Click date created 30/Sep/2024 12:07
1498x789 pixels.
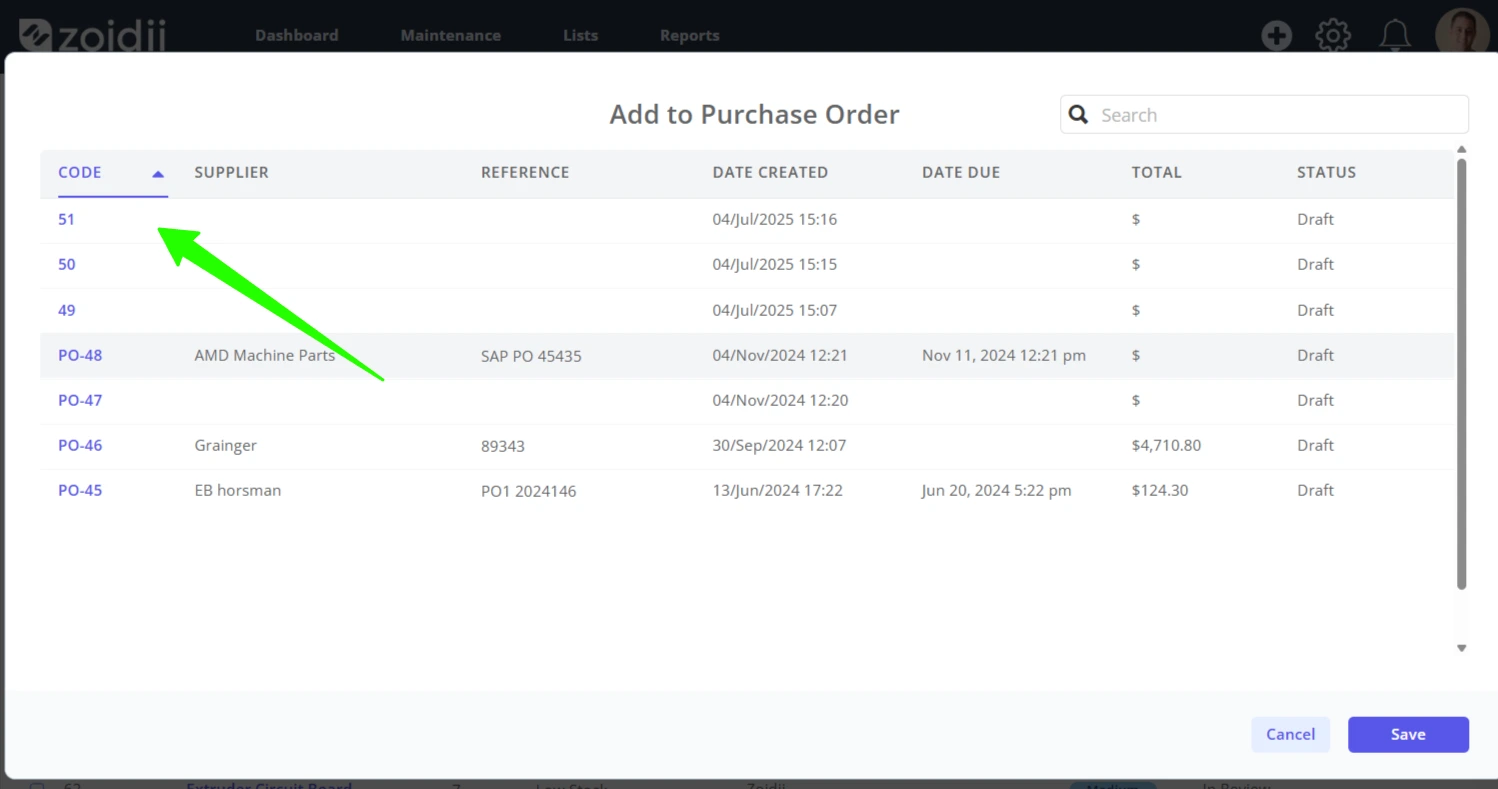(x=779, y=445)
